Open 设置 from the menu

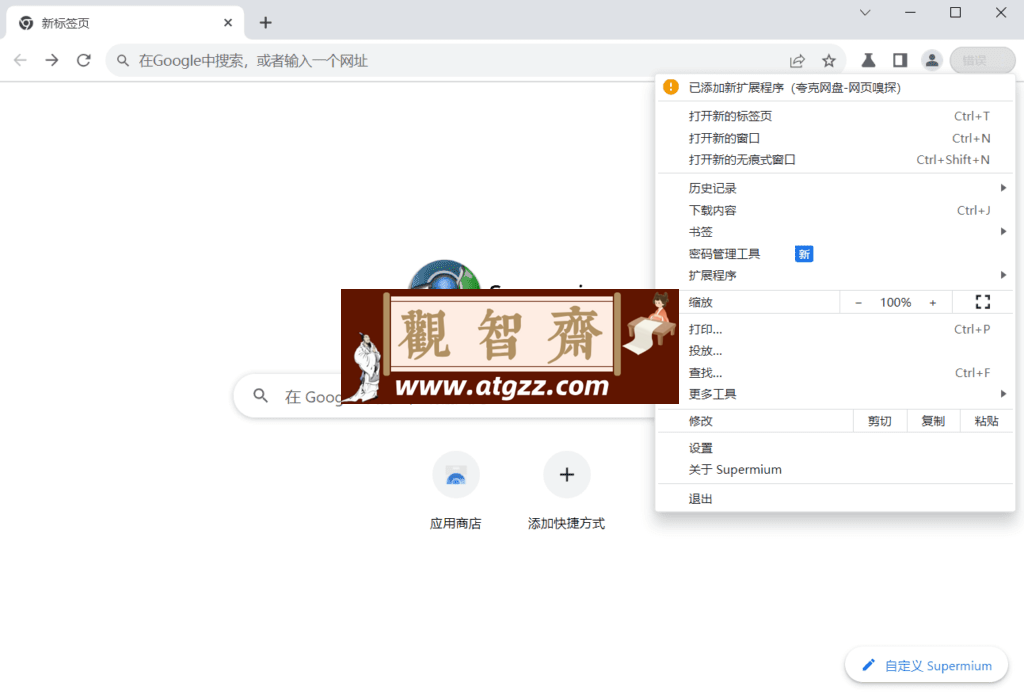coord(835,448)
